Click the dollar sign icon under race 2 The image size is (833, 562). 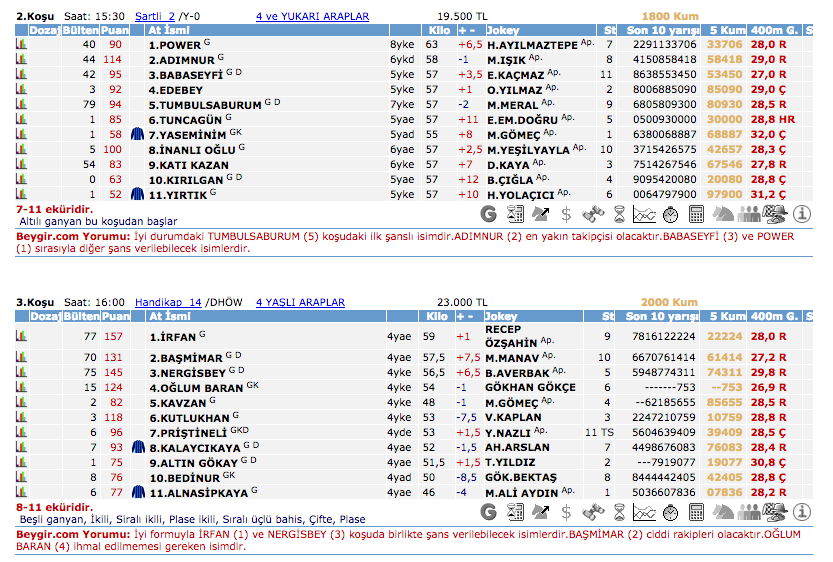567,213
